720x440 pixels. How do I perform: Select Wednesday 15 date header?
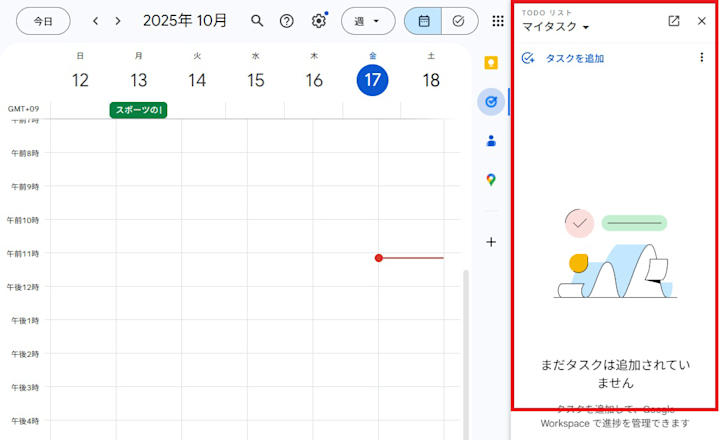pyautogui.click(x=256, y=80)
